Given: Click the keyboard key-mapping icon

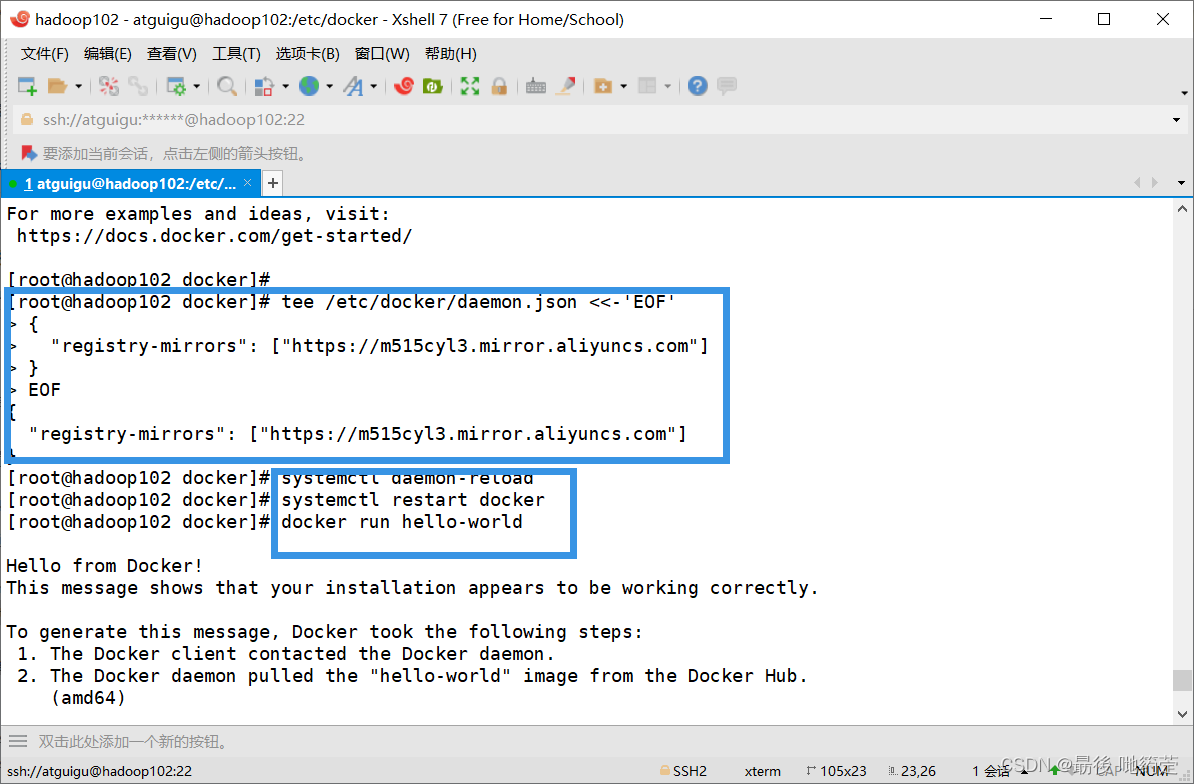Looking at the screenshot, I should click(x=536, y=86).
